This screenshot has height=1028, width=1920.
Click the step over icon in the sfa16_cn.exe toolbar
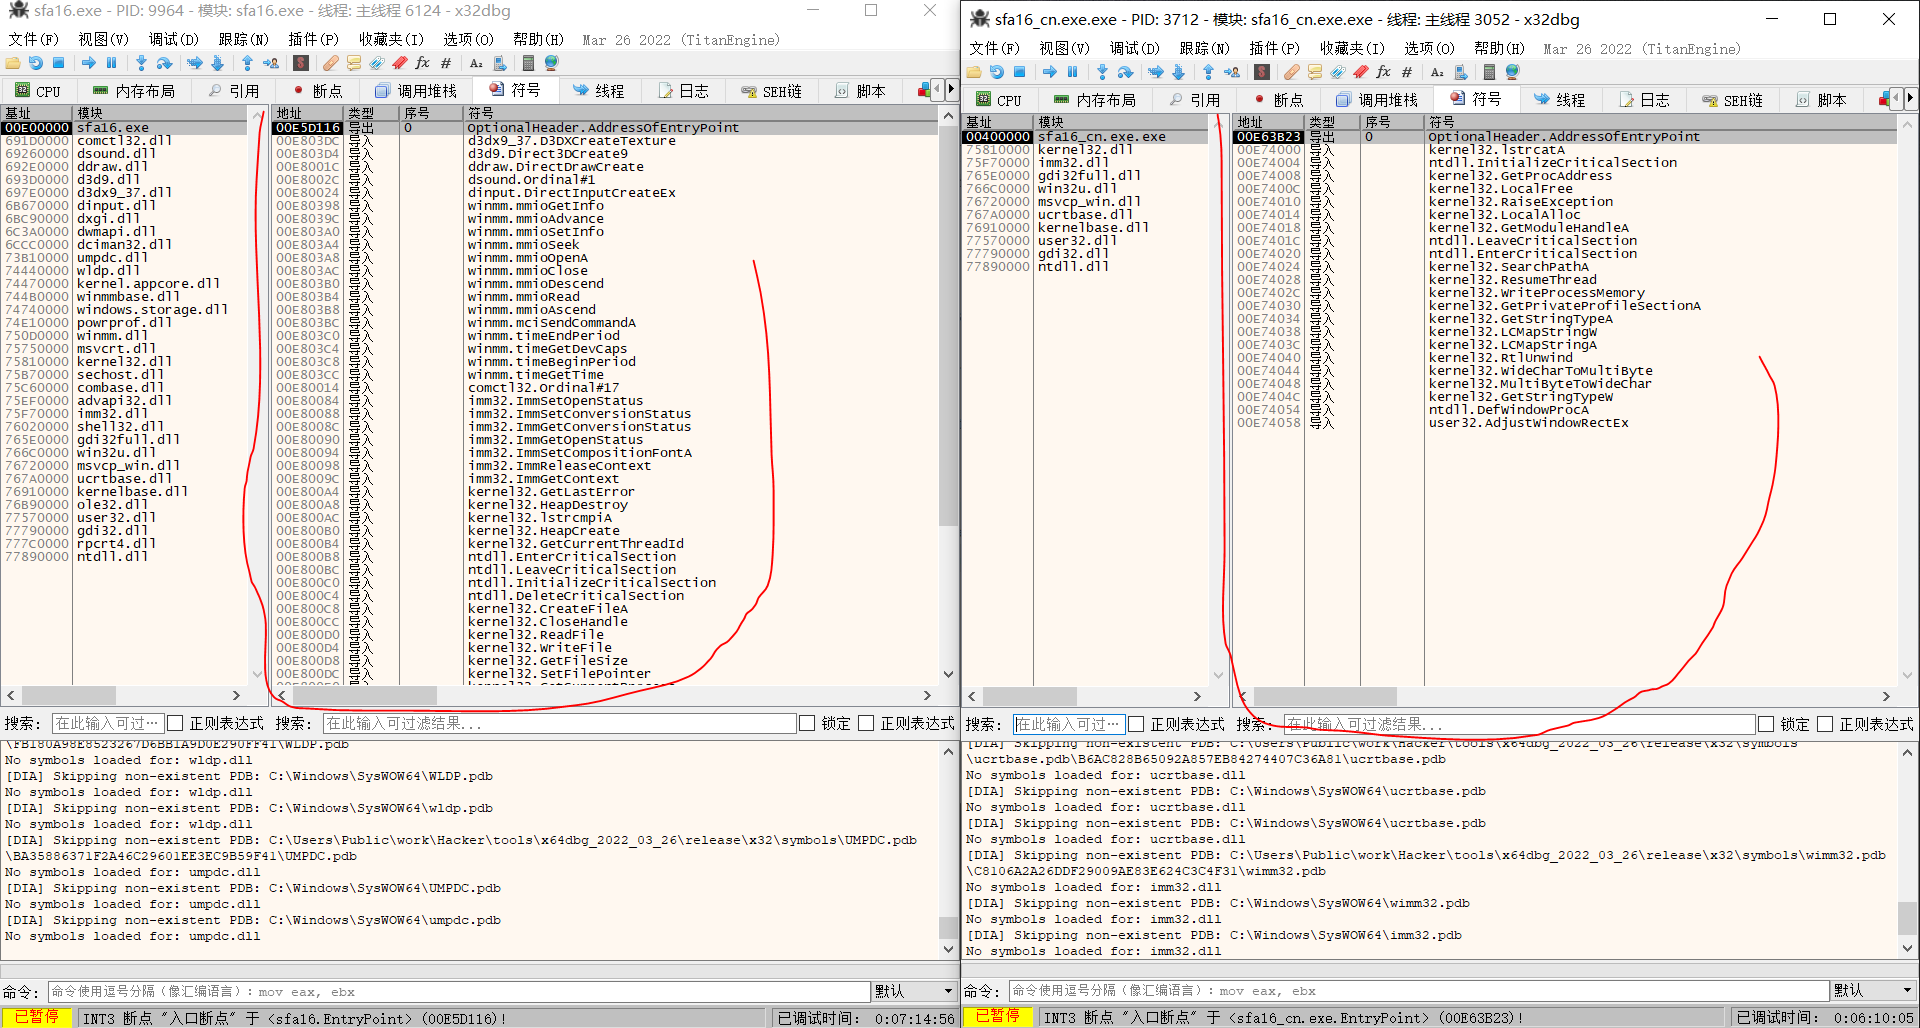1125,72
